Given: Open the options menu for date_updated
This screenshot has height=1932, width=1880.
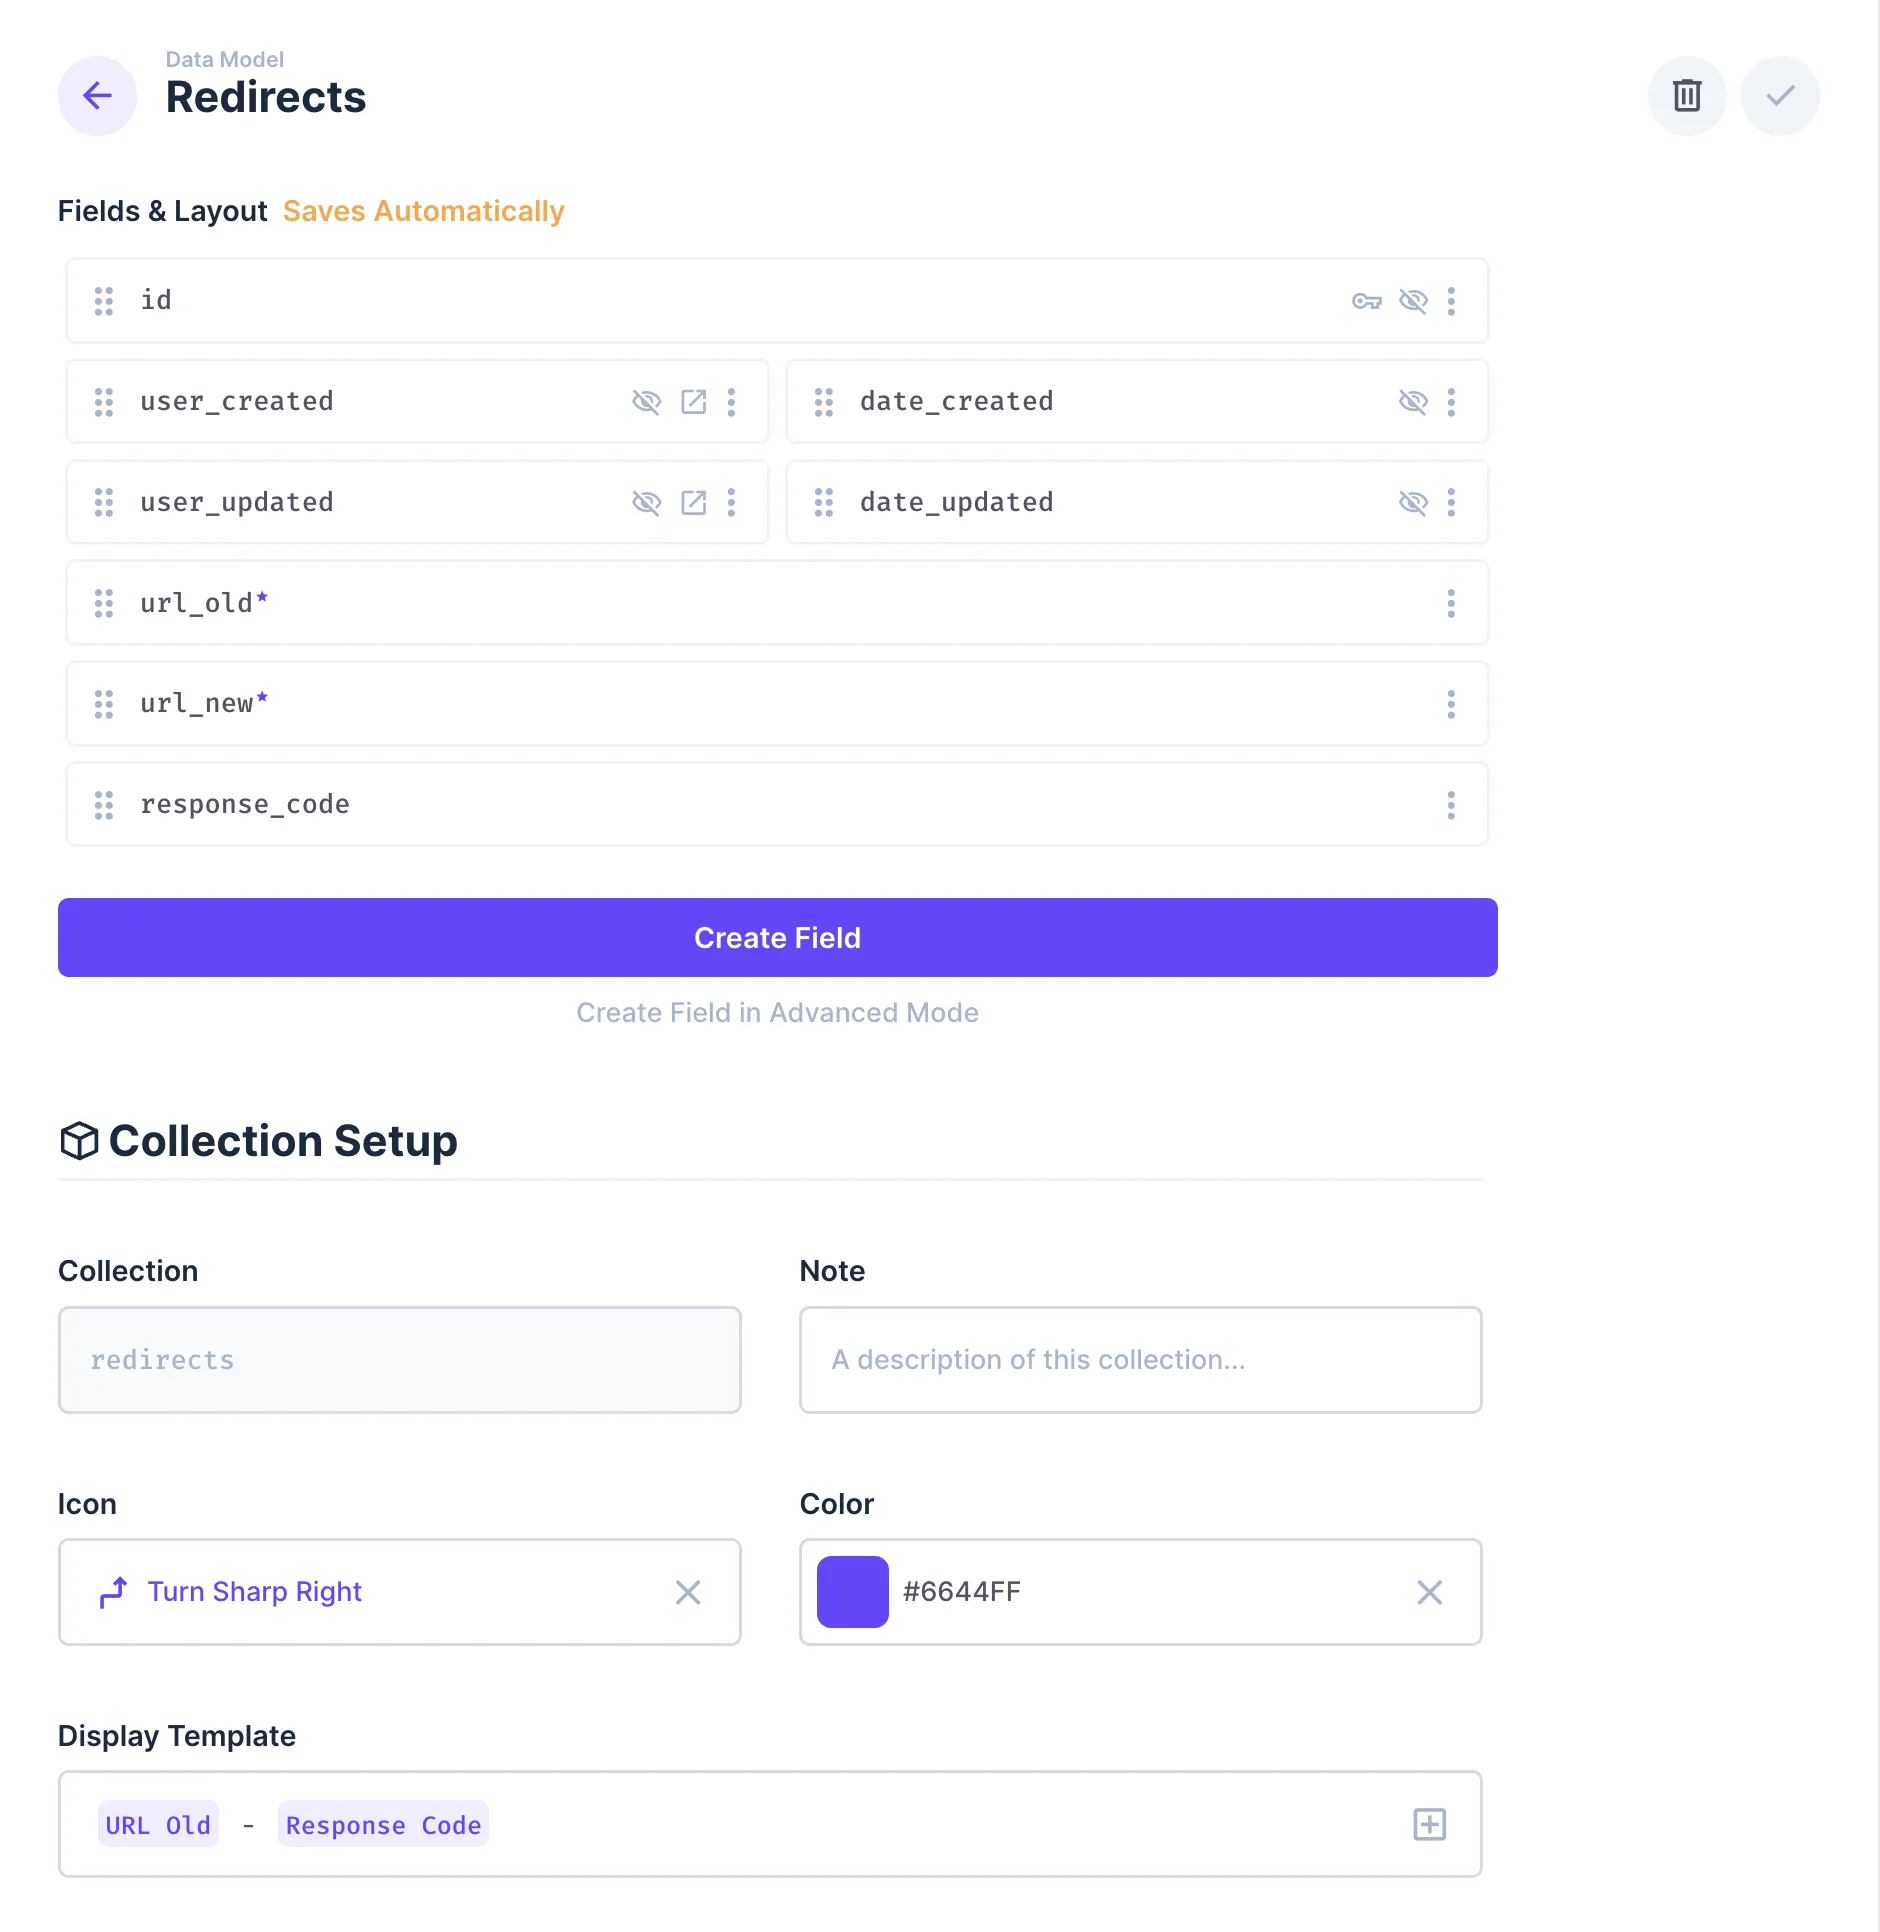Looking at the screenshot, I should pos(1452,503).
